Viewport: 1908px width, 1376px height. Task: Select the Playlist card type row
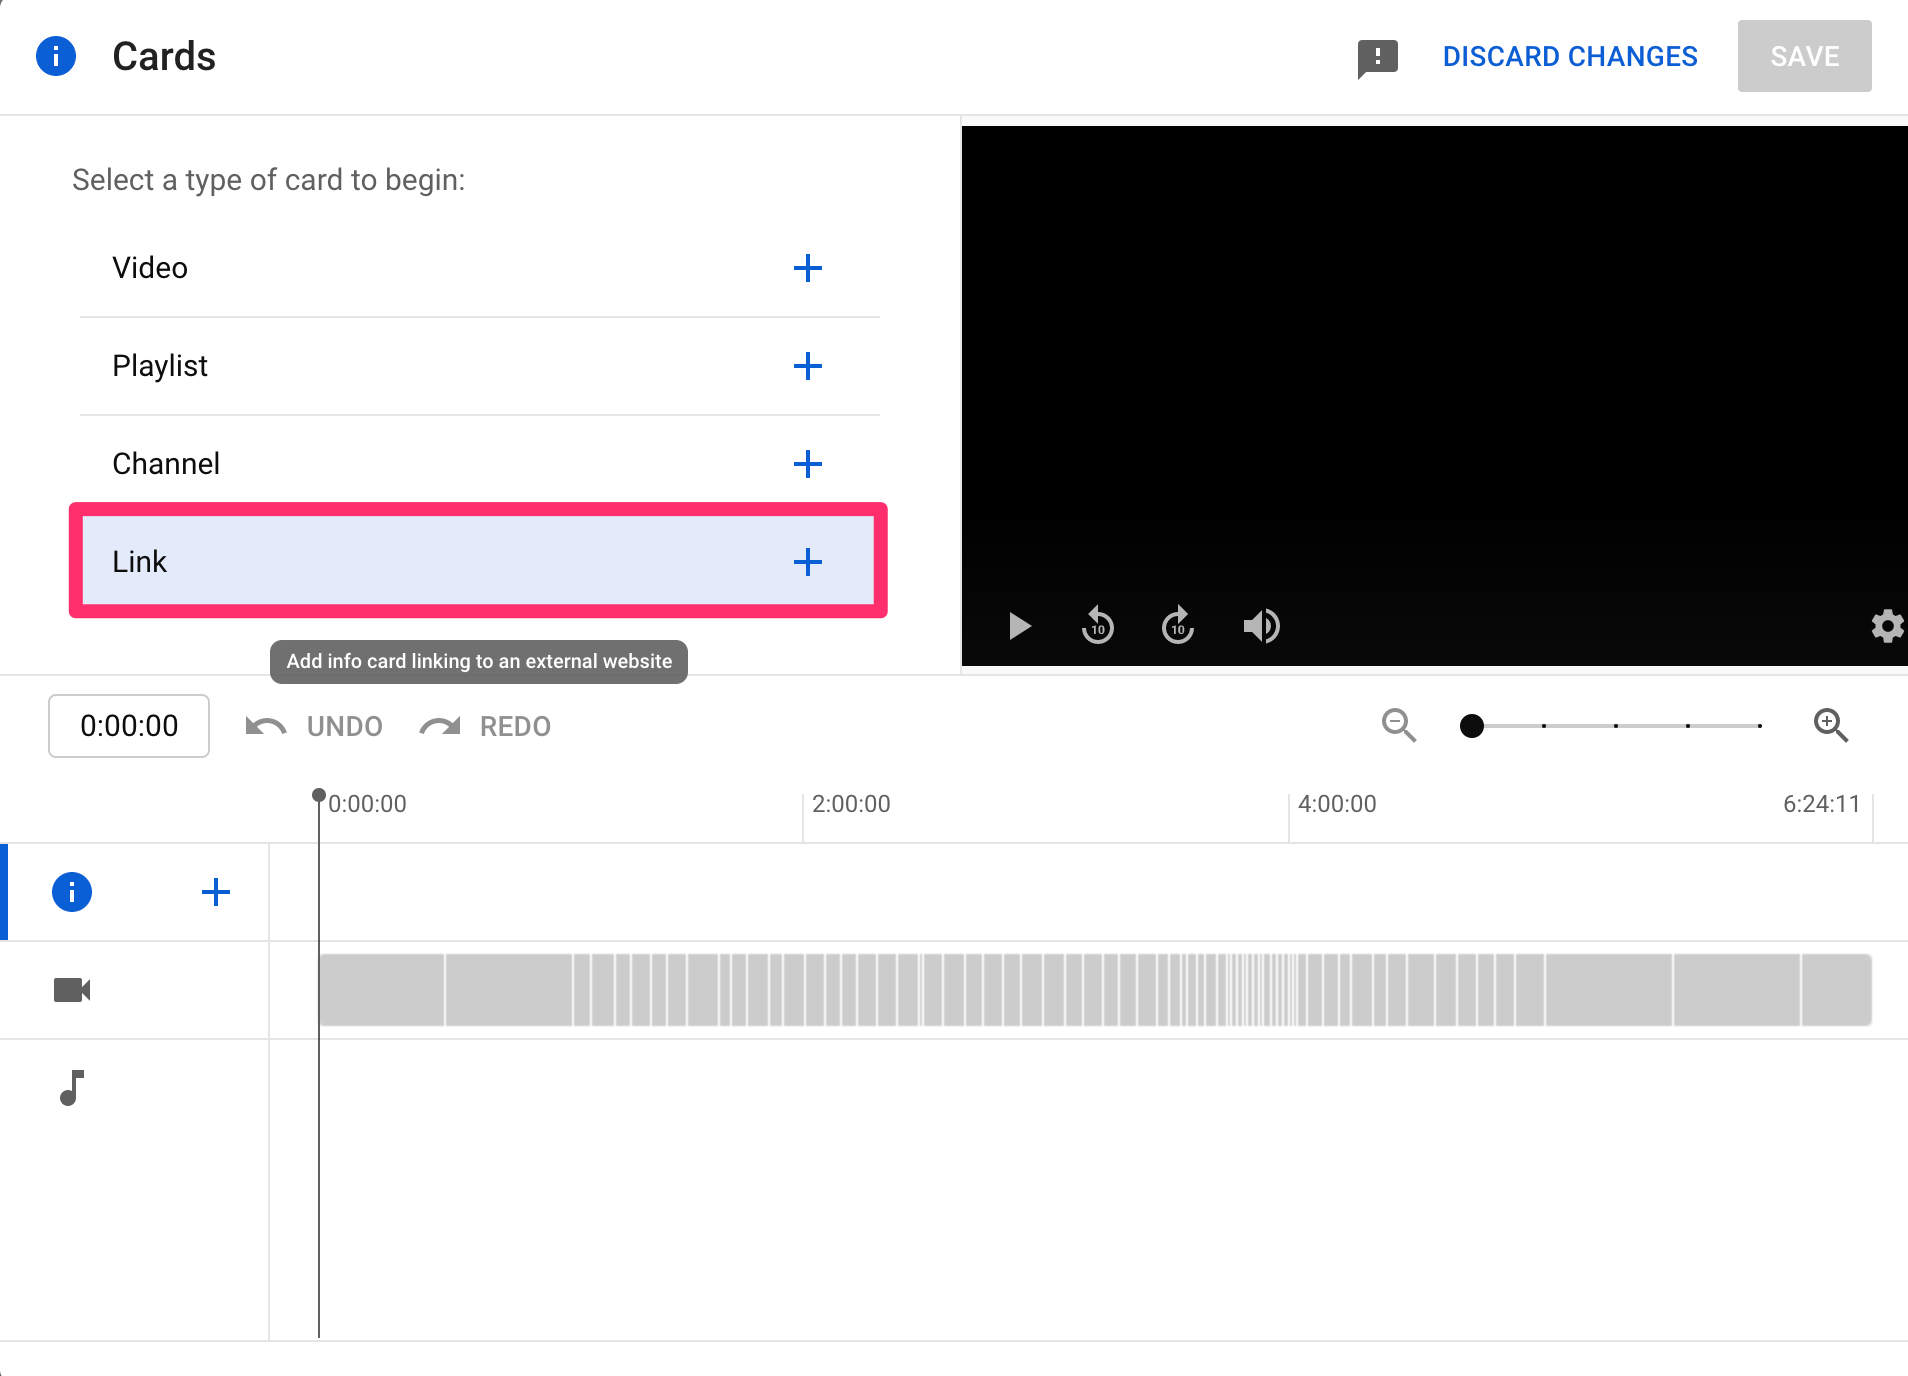point(479,366)
